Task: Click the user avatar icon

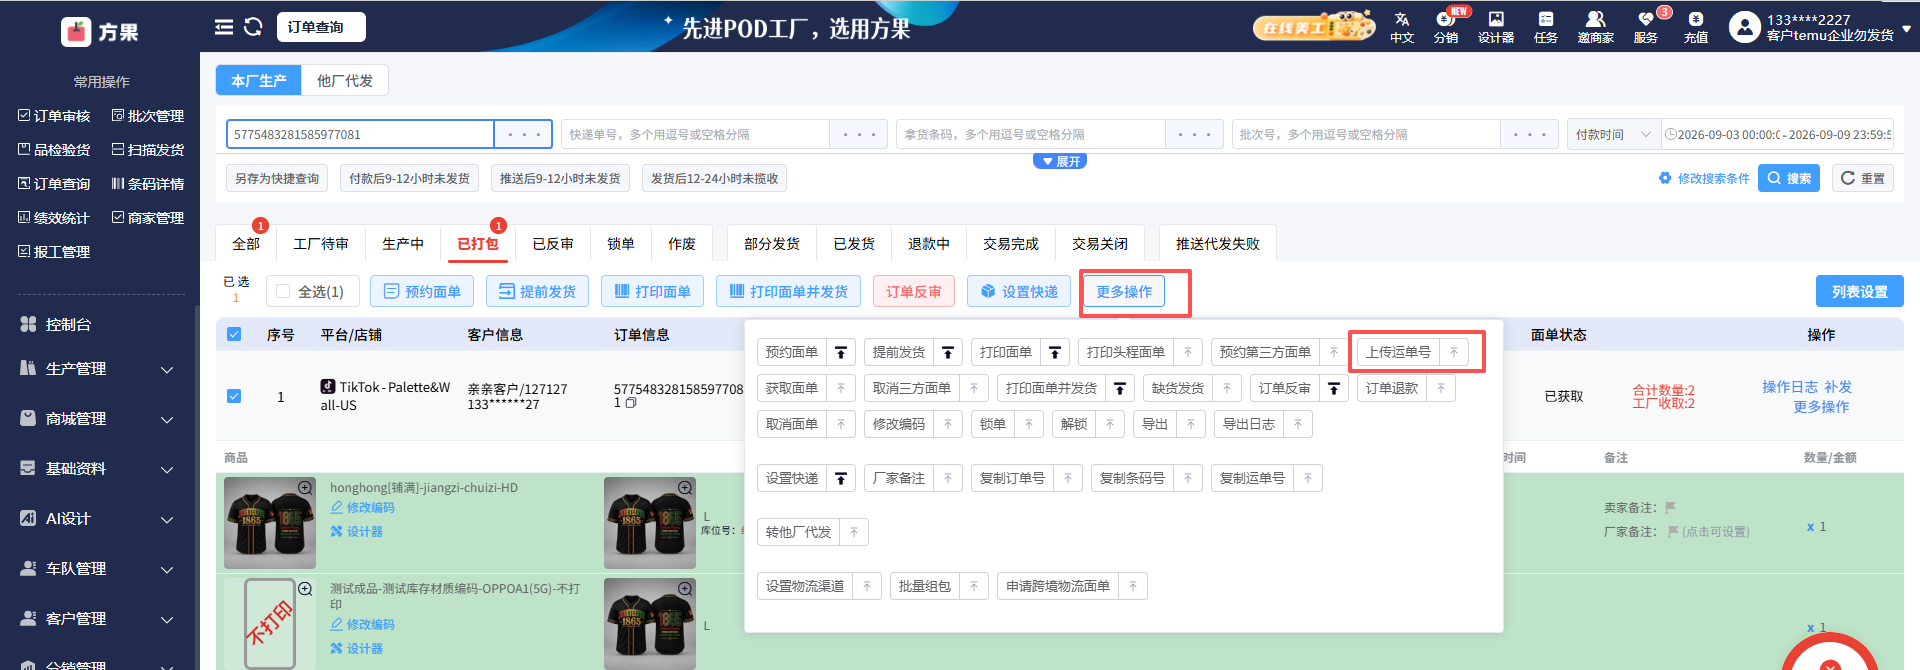Action: [x=1745, y=27]
